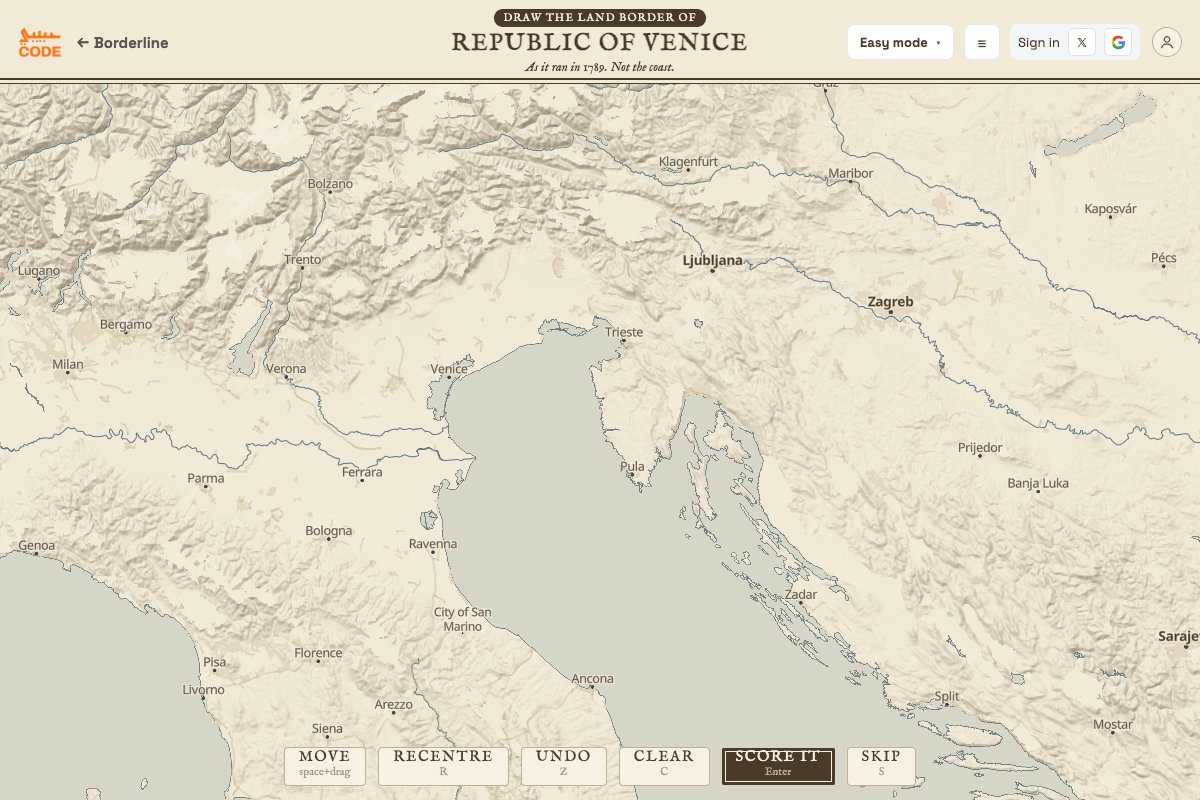Click the Venice city label on map
The height and width of the screenshot is (800, 1200).
click(x=449, y=369)
